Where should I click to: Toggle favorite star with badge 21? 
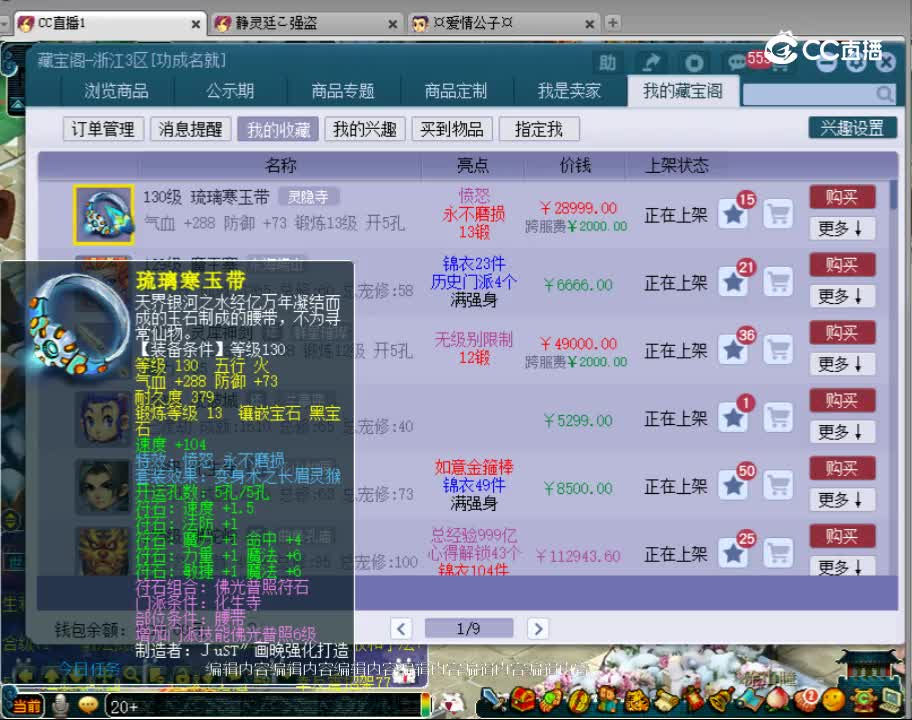[733, 283]
